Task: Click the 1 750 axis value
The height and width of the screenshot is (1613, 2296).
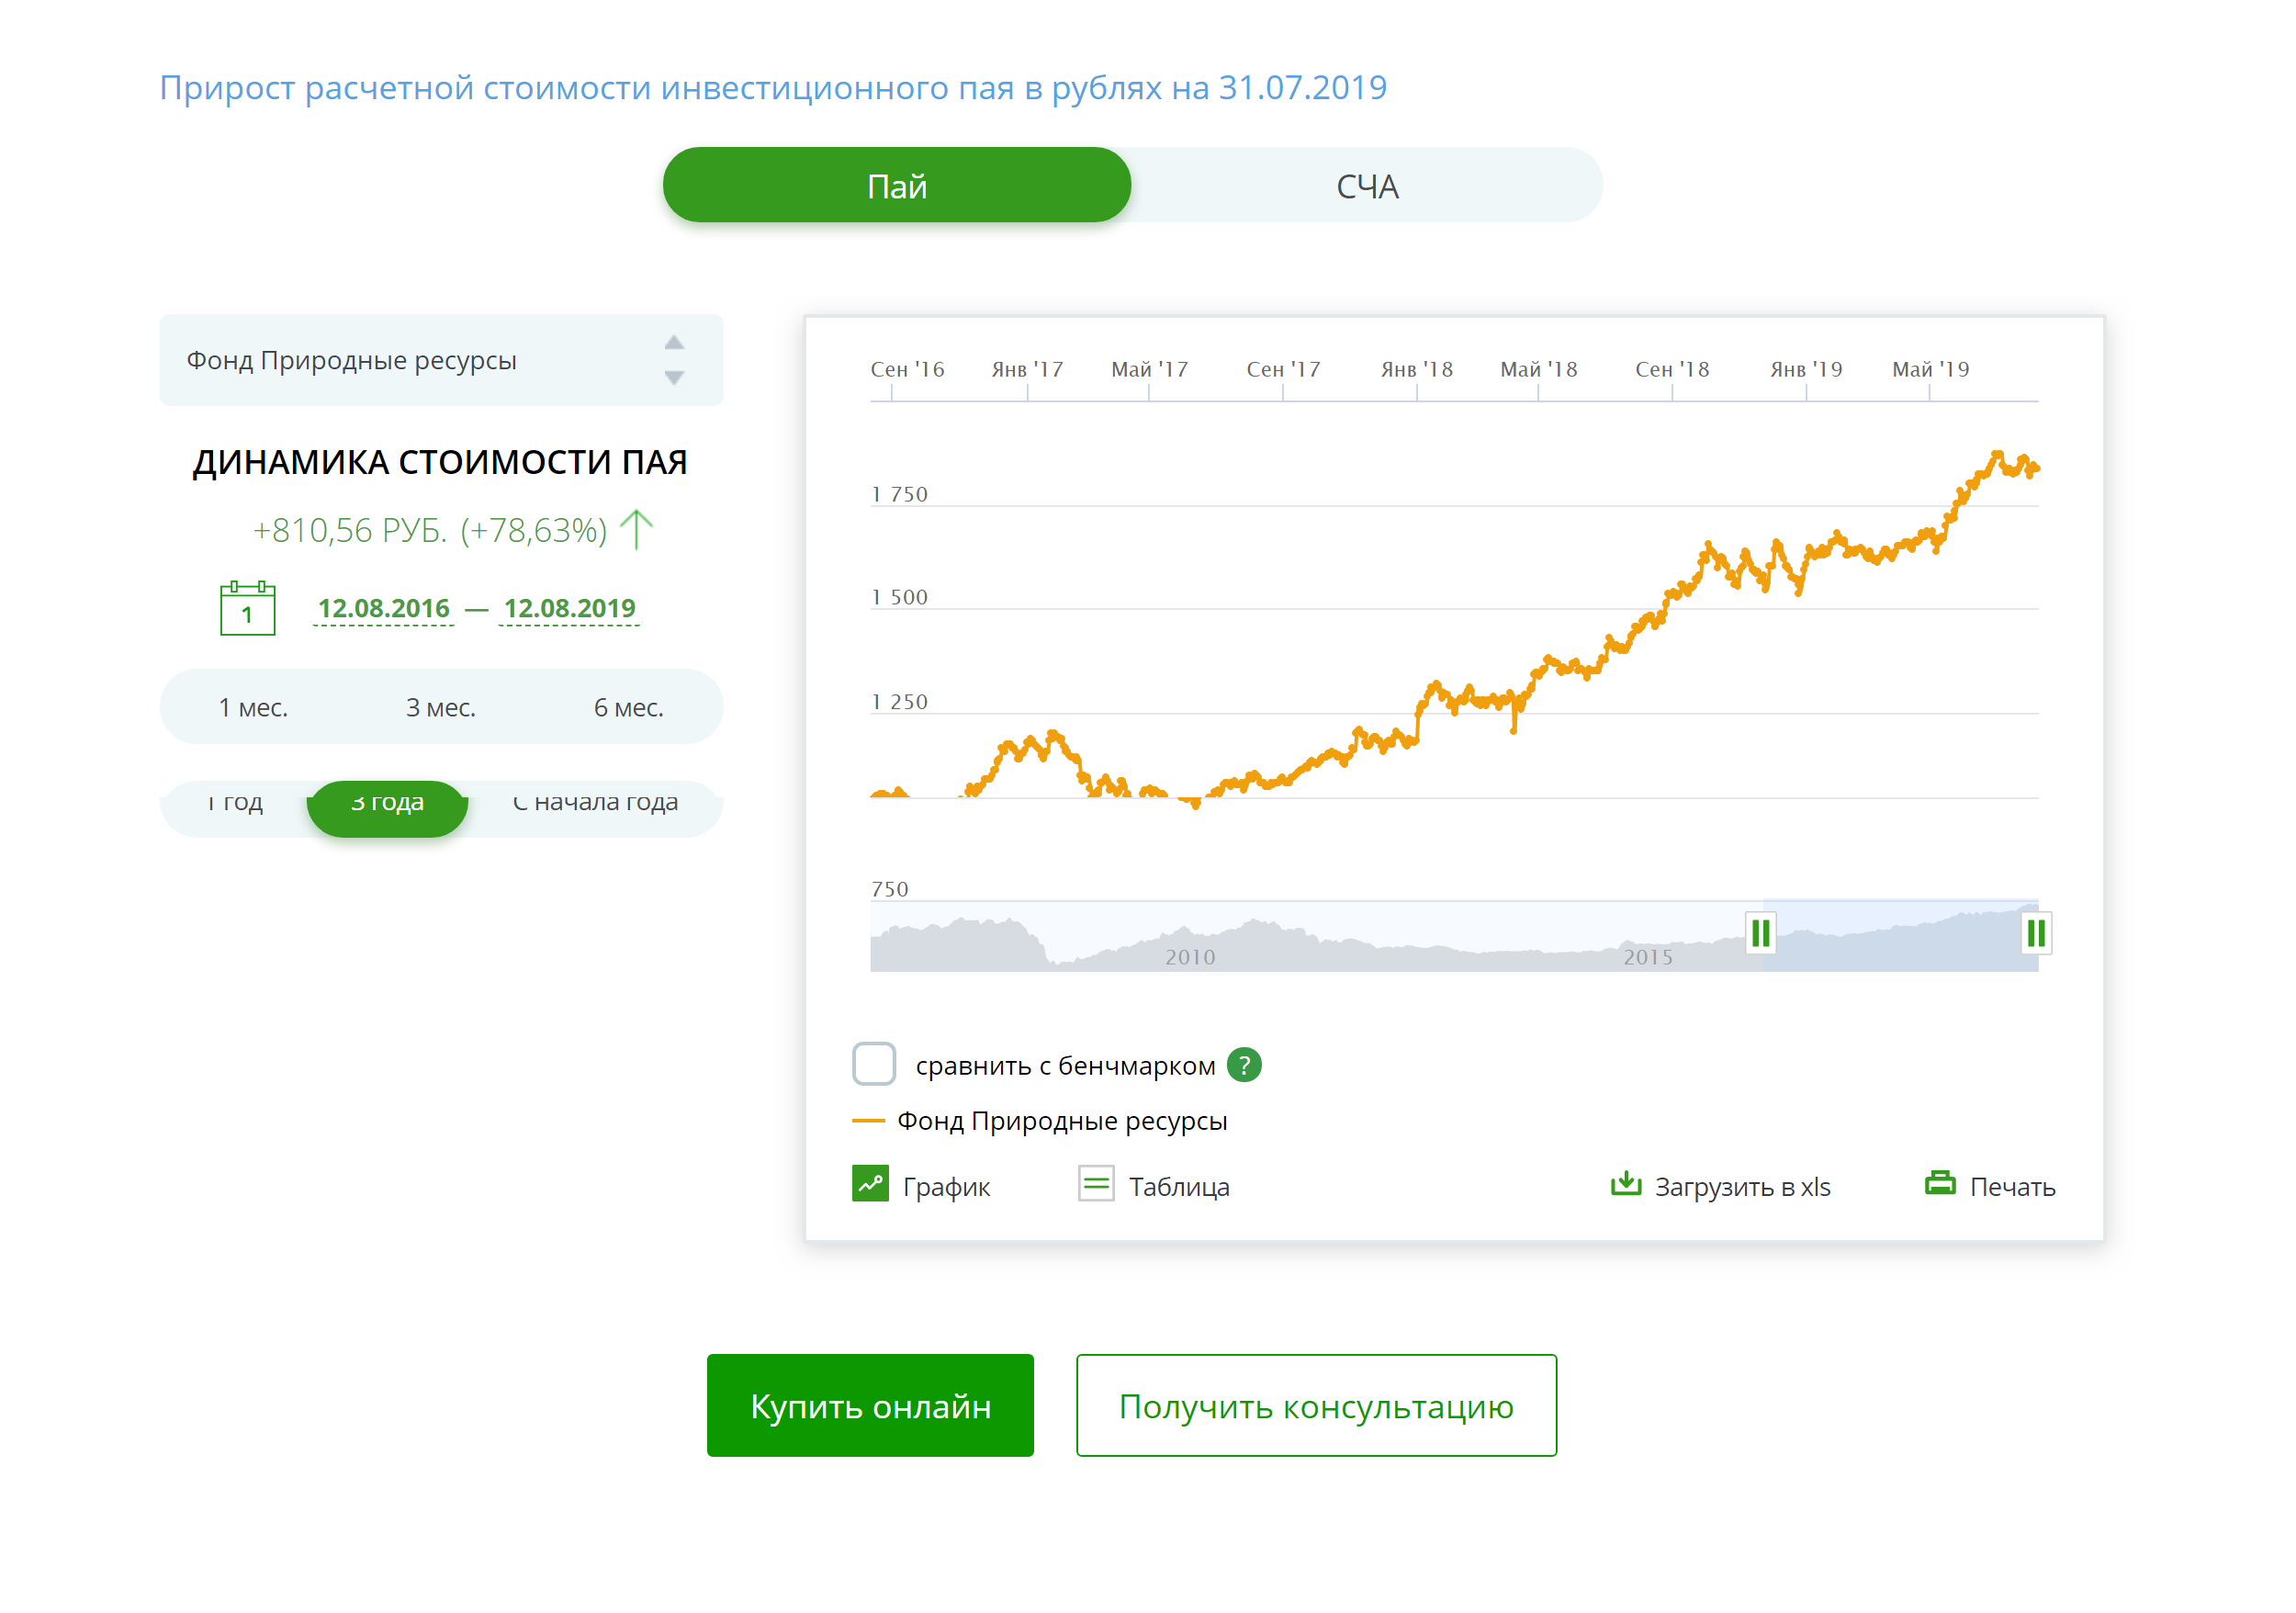Action: [x=899, y=494]
